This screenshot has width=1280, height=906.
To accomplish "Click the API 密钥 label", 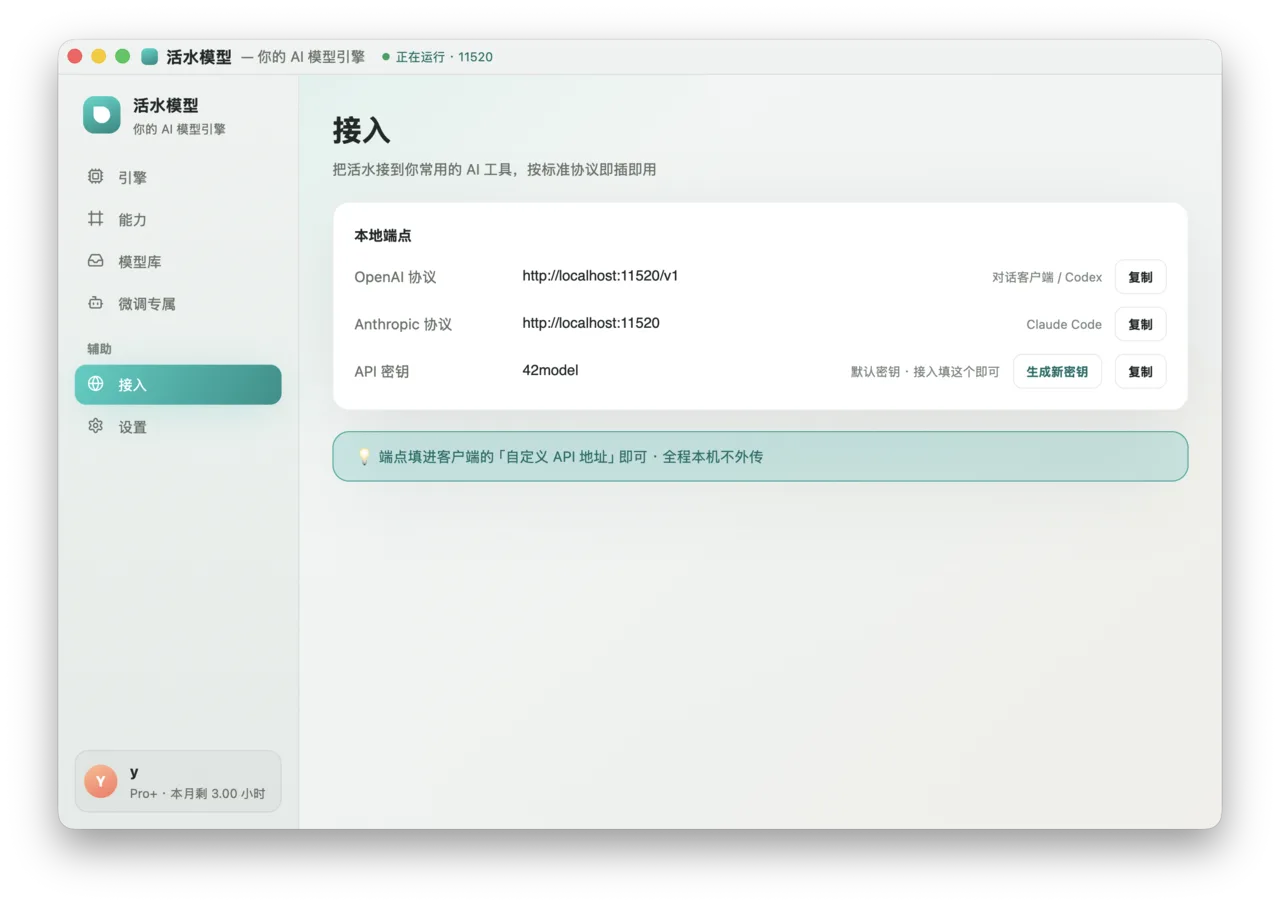I will click(x=381, y=371).
